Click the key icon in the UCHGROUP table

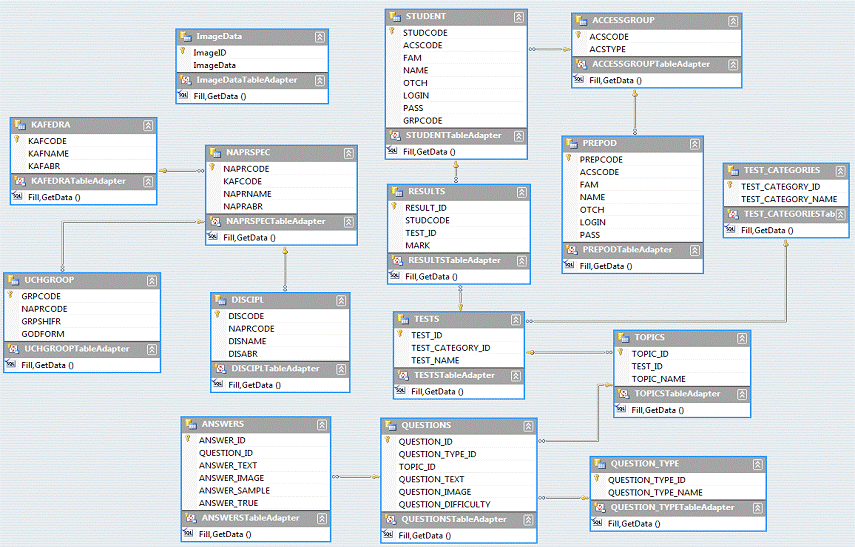tap(10, 296)
